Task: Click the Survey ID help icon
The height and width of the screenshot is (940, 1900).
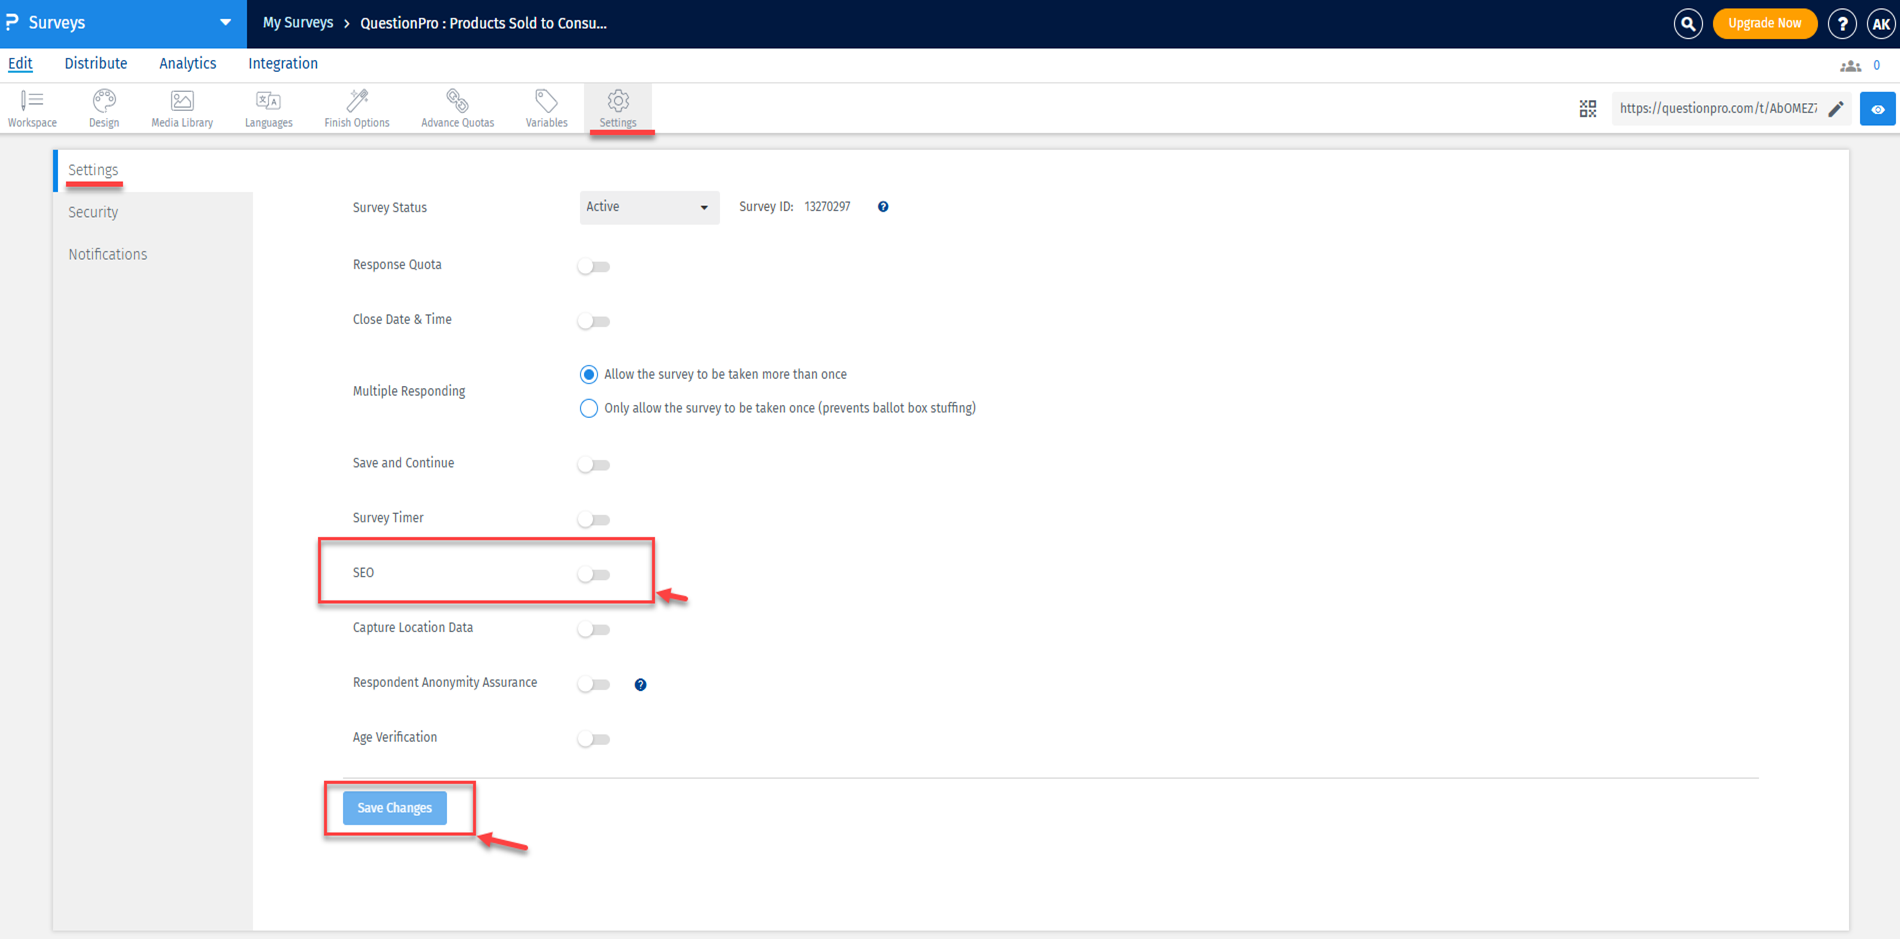Action: point(883,207)
